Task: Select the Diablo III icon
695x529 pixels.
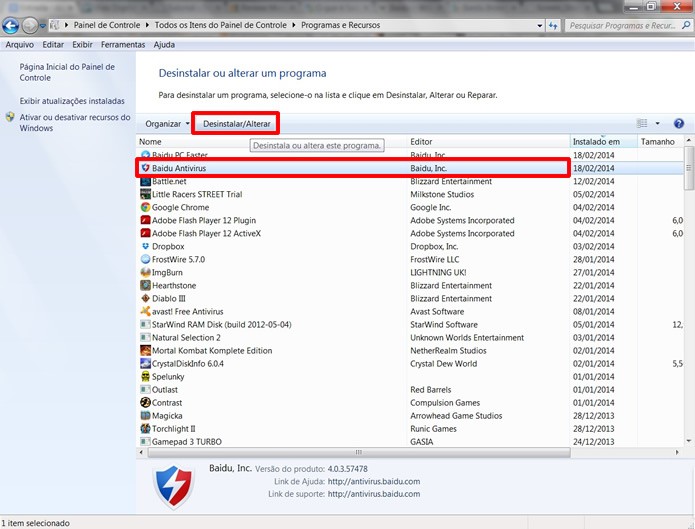Action: pos(145,298)
